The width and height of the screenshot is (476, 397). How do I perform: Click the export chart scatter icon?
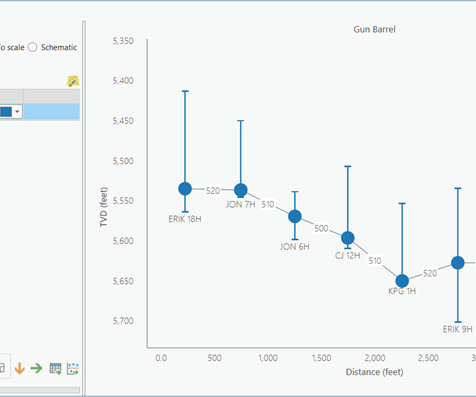point(73,369)
